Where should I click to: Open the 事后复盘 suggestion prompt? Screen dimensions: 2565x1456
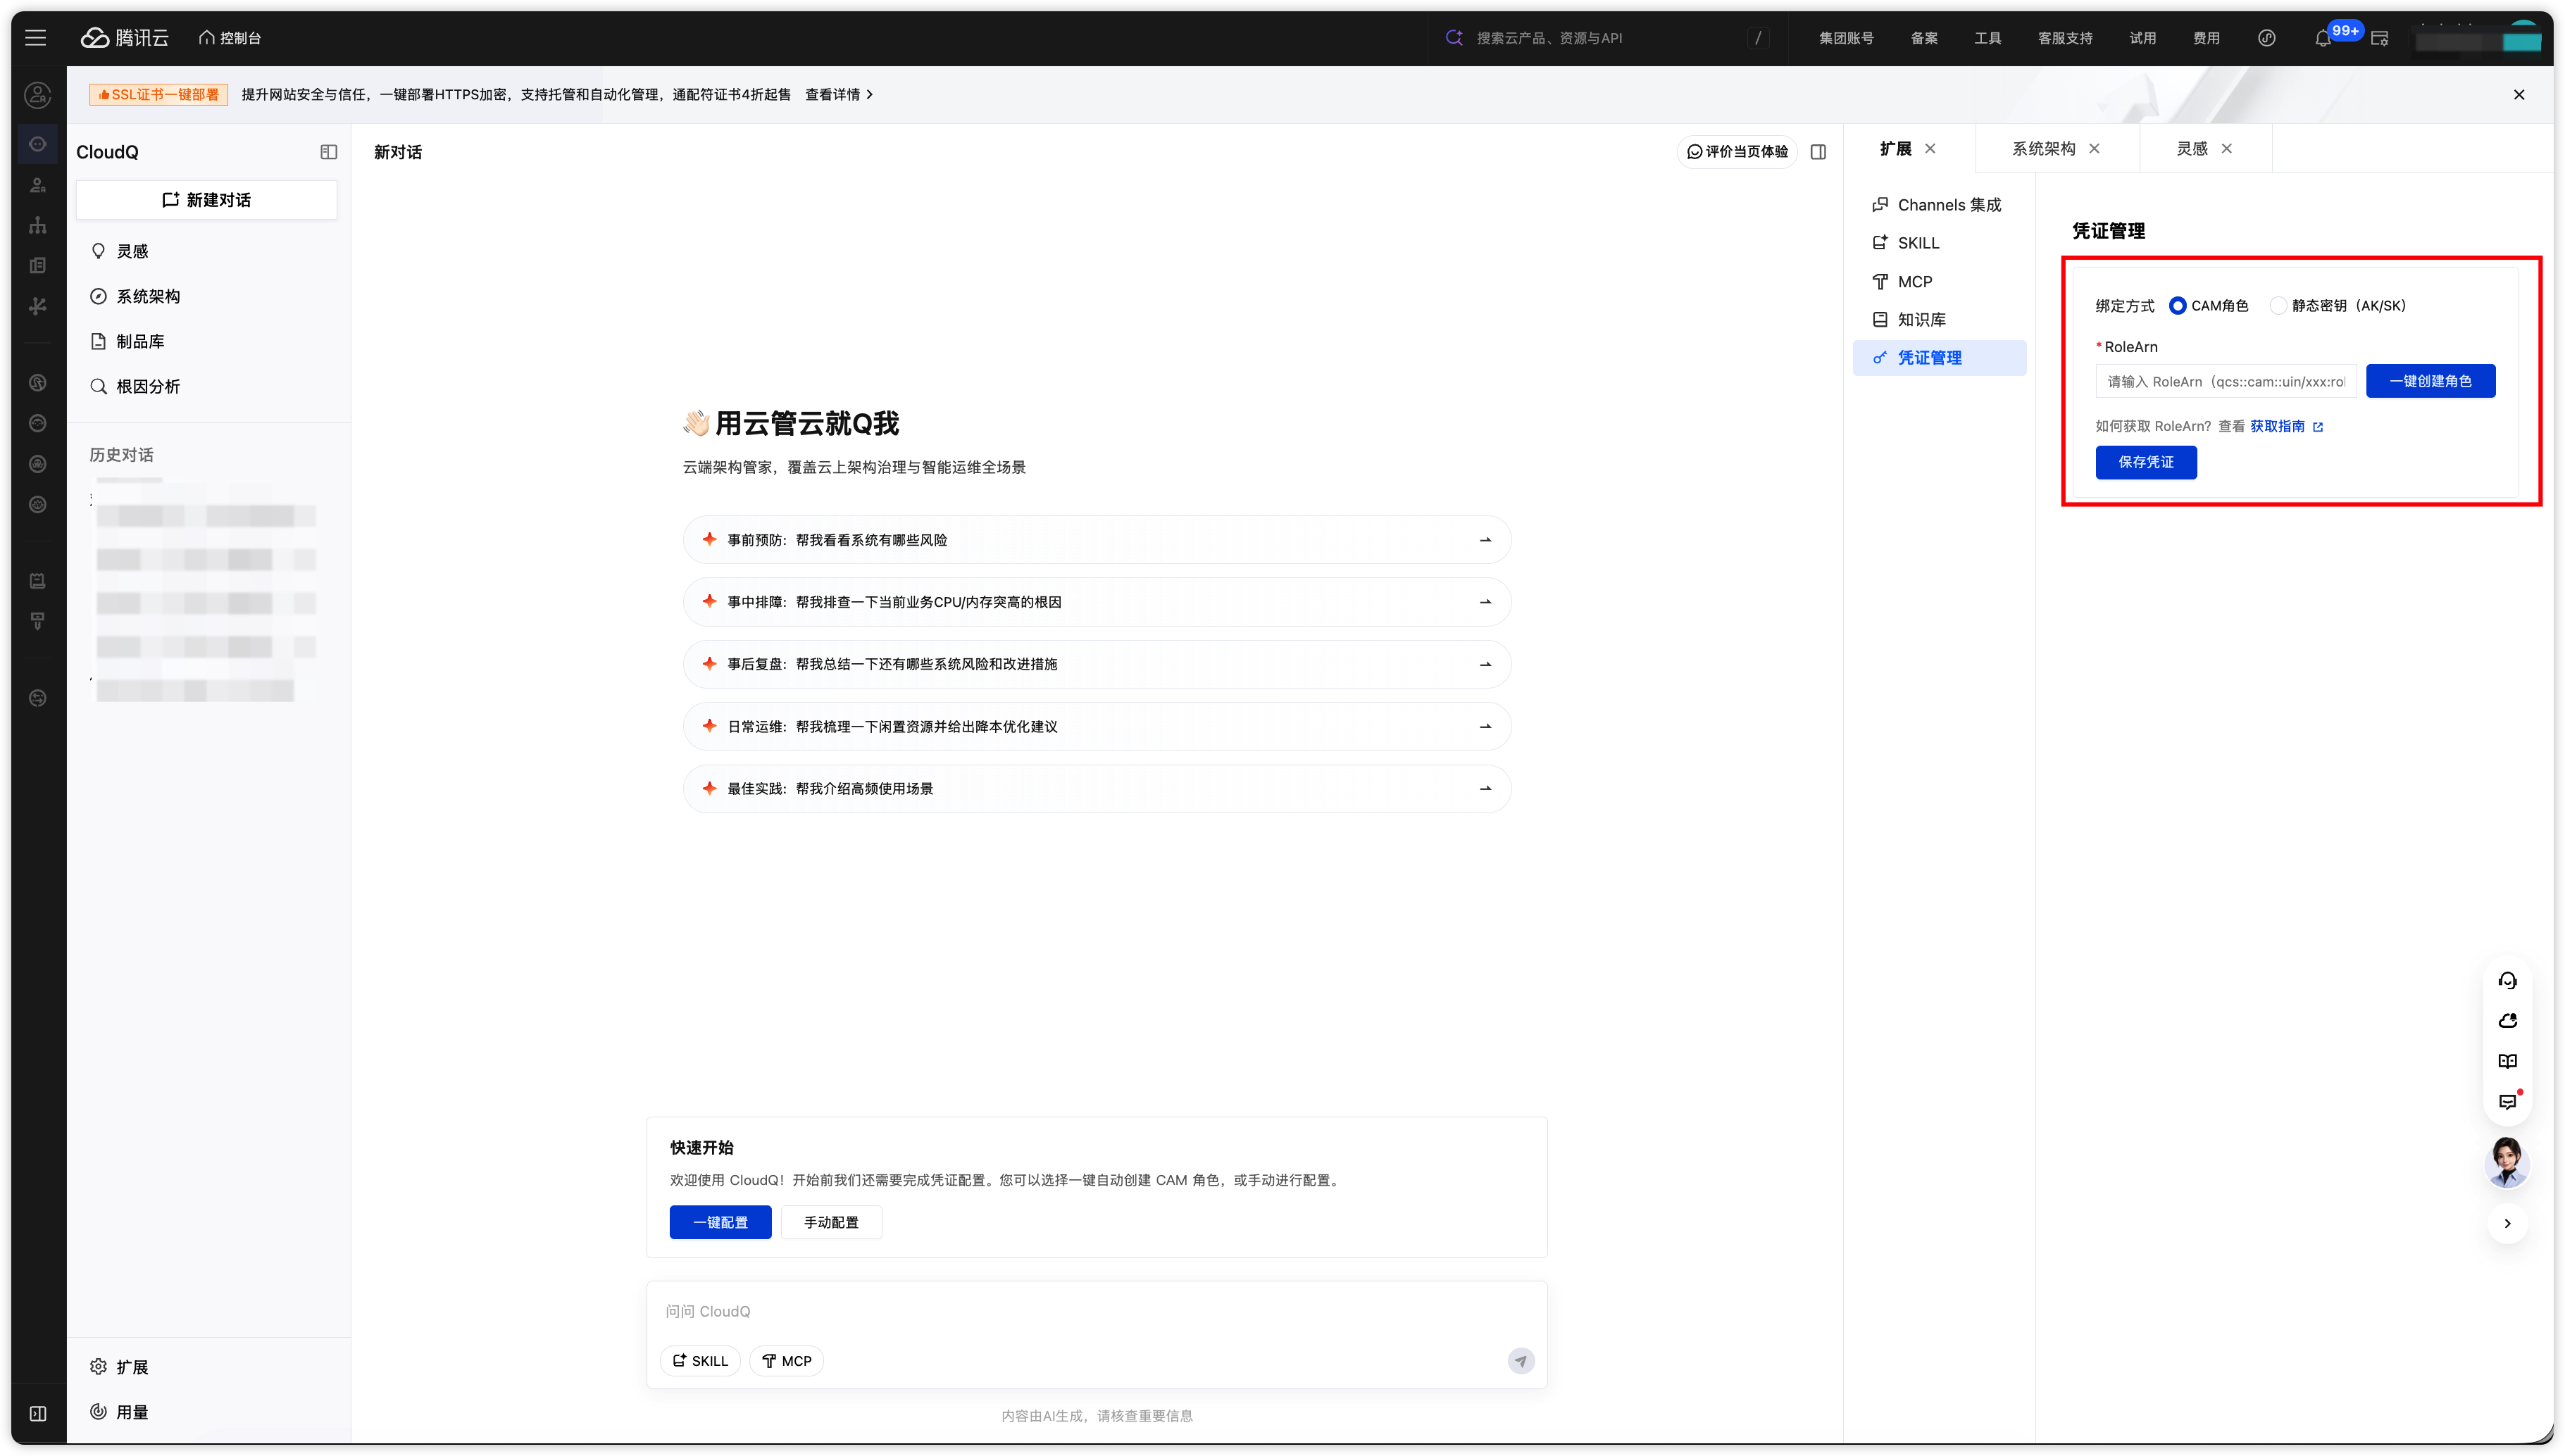click(x=1096, y=664)
